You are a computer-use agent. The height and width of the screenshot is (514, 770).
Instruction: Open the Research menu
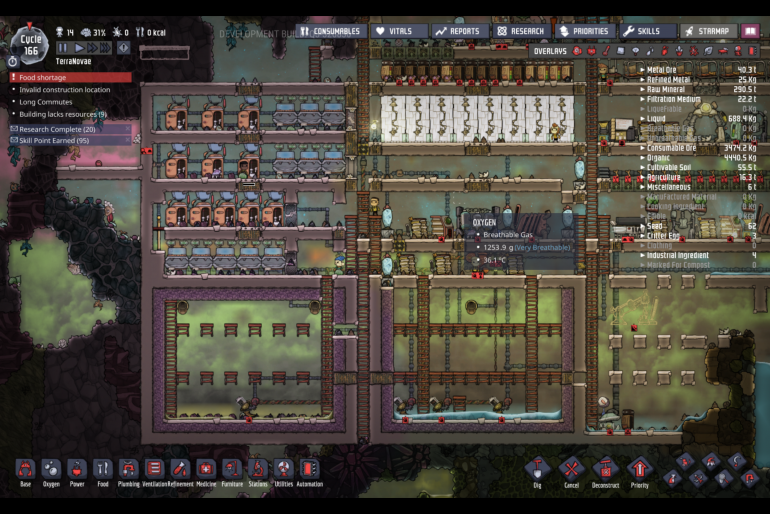click(522, 31)
